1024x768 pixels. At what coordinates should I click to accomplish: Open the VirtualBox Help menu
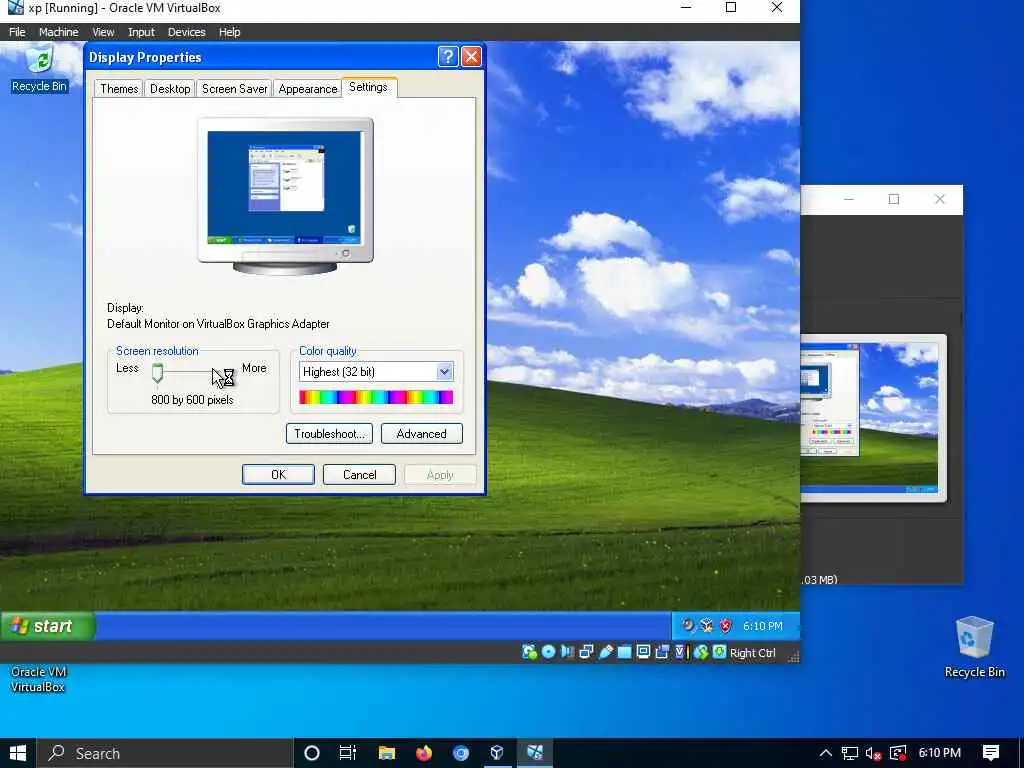(229, 32)
